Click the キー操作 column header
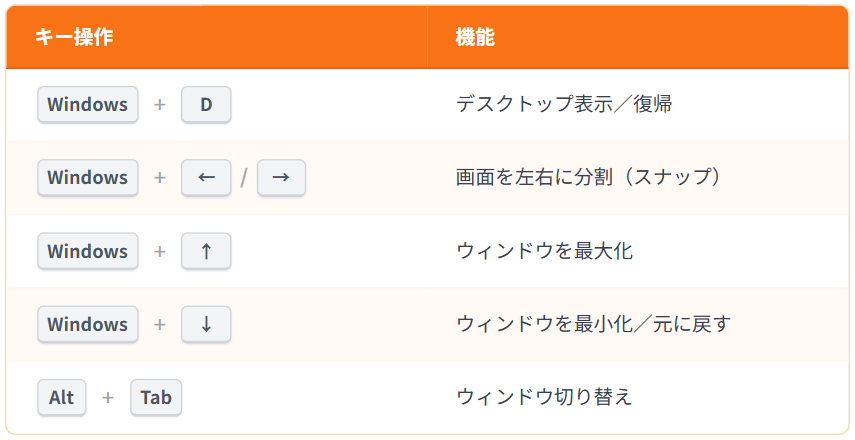Screen dimensions: 855x440 (x=74, y=37)
